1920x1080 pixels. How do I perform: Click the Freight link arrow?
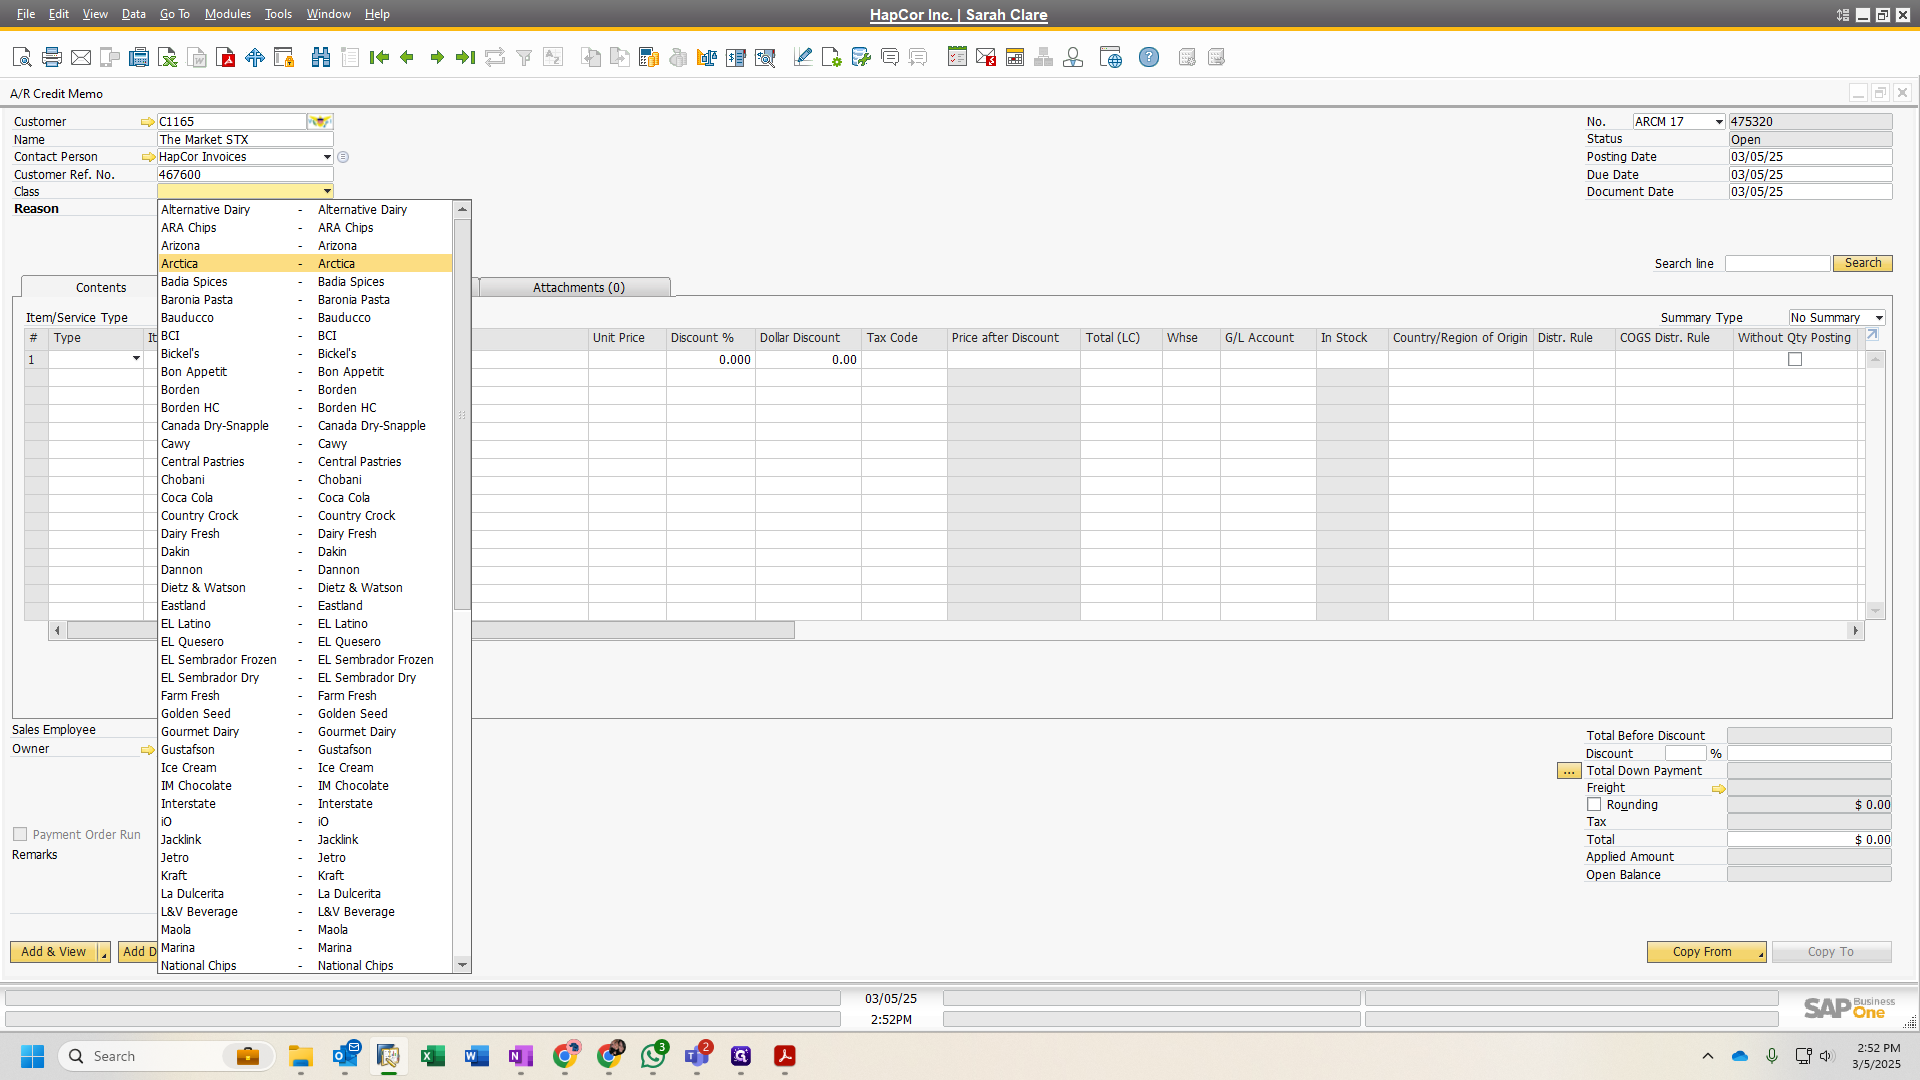pyautogui.click(x=1718, y=789)
